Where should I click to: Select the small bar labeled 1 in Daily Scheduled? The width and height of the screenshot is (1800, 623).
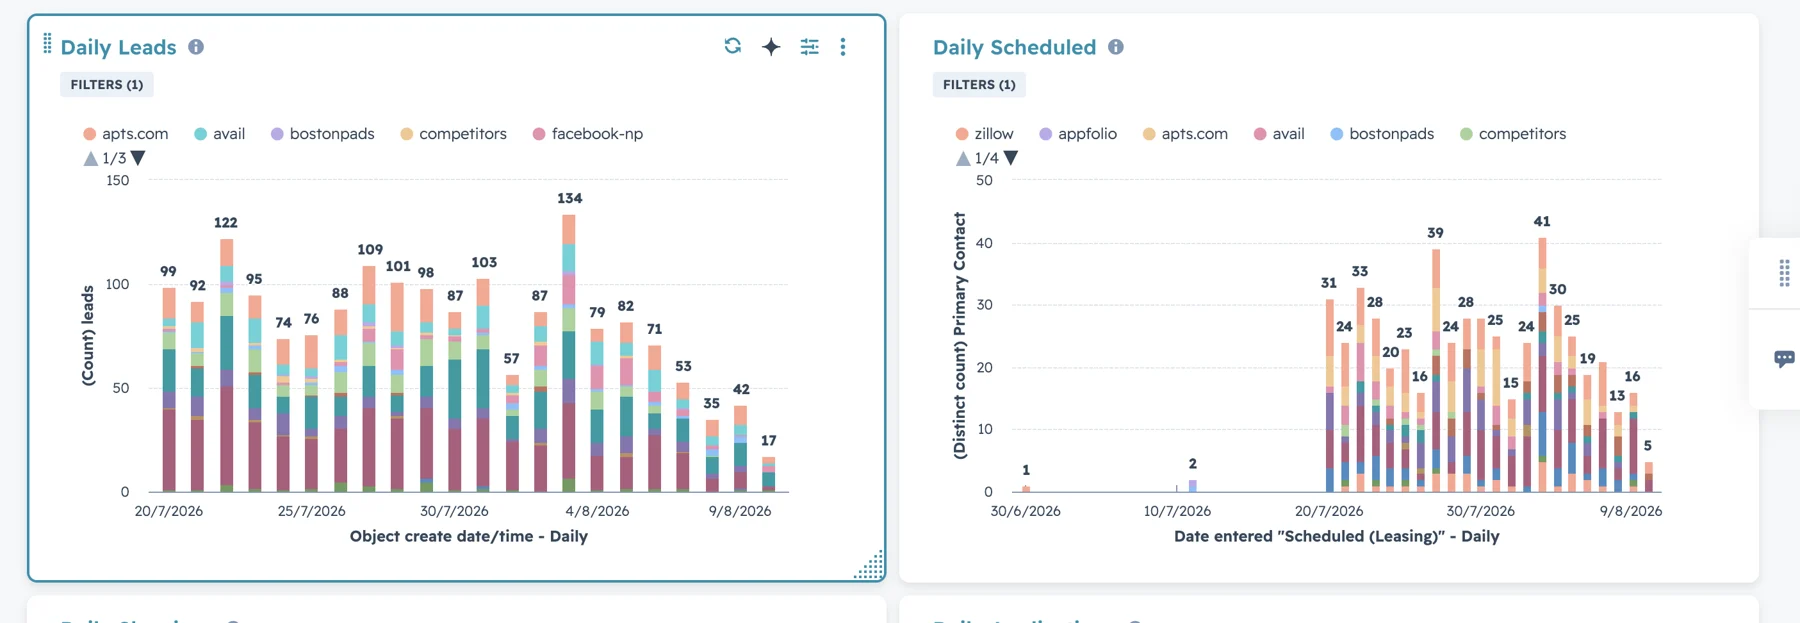[1026, 489]
